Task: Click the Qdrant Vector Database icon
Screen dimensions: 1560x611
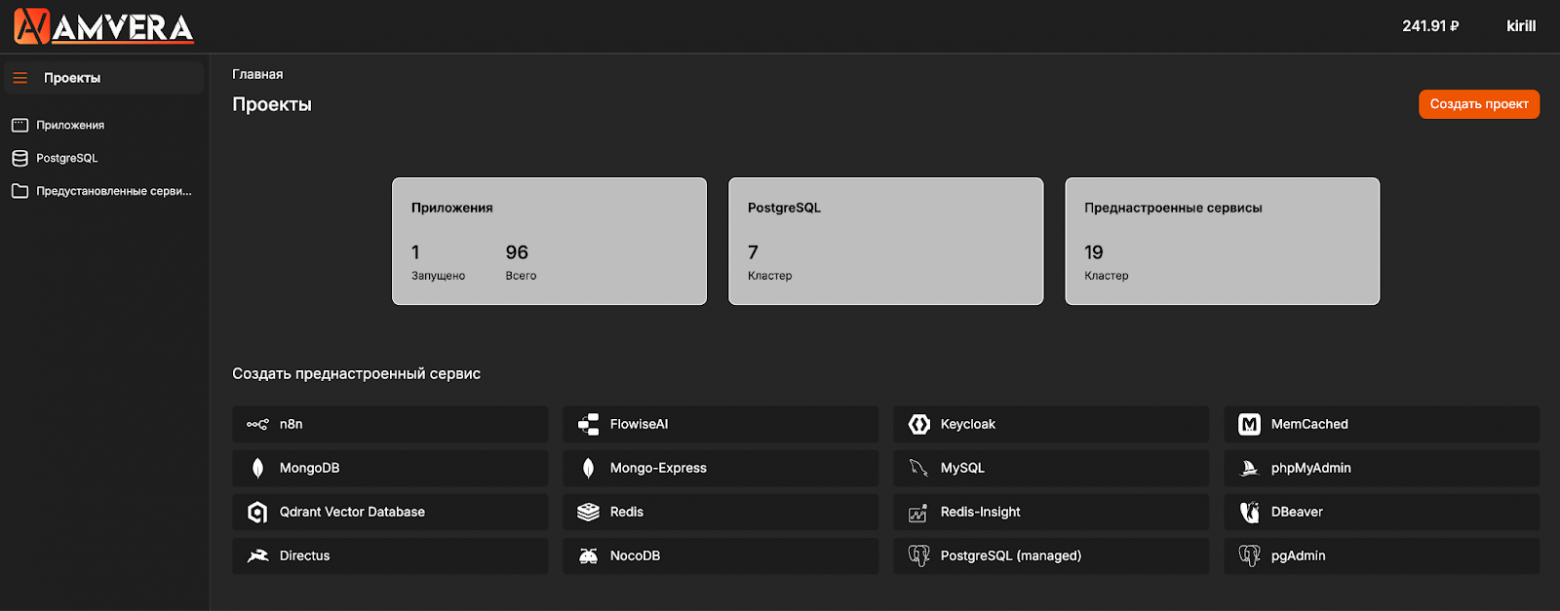Action: pos(257,512)
